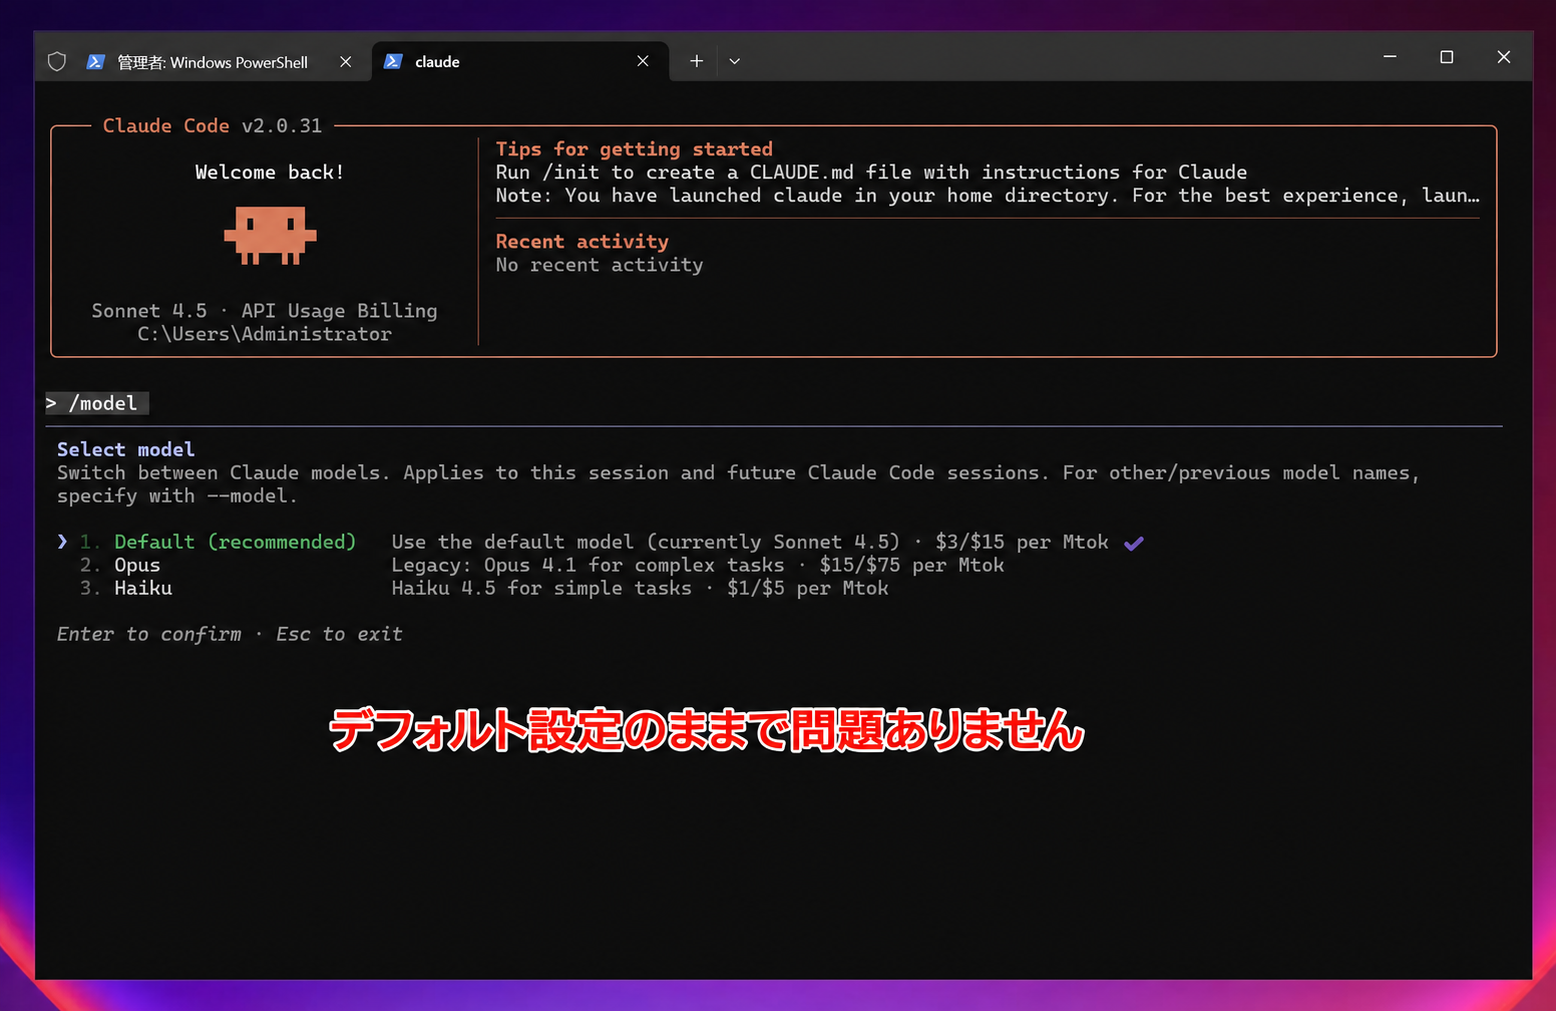Viewport: 1556px width, 1011px height.
Task: Click the 'Switch between Claude models' description line
Action: 738,472
